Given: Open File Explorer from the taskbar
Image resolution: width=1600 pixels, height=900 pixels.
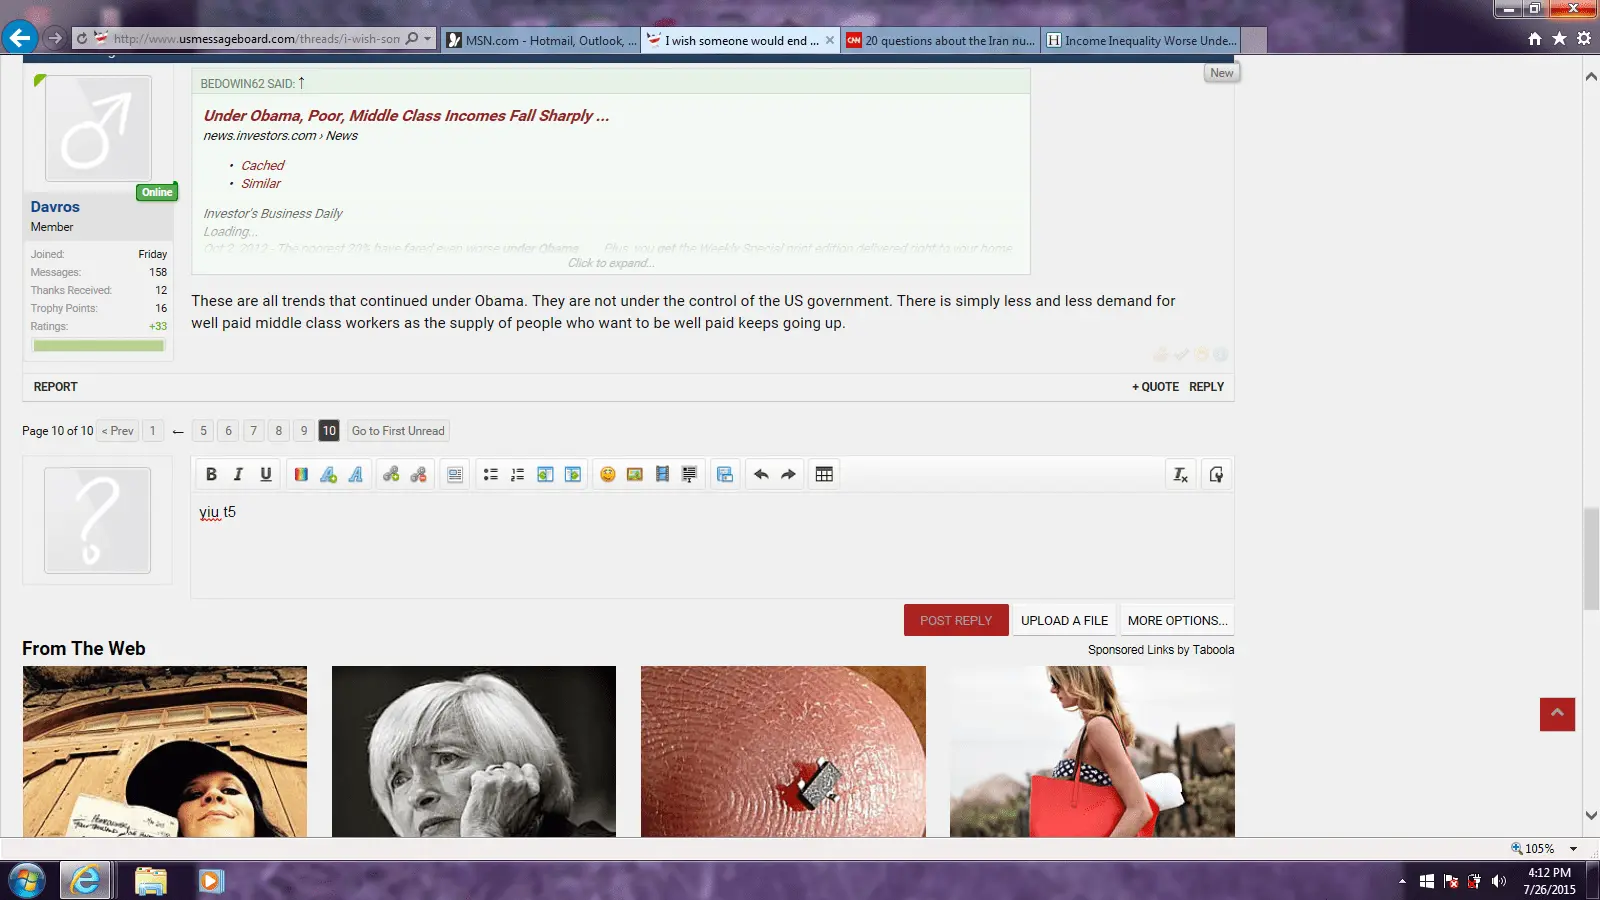Looking at the screenshot, I should 150,881.
